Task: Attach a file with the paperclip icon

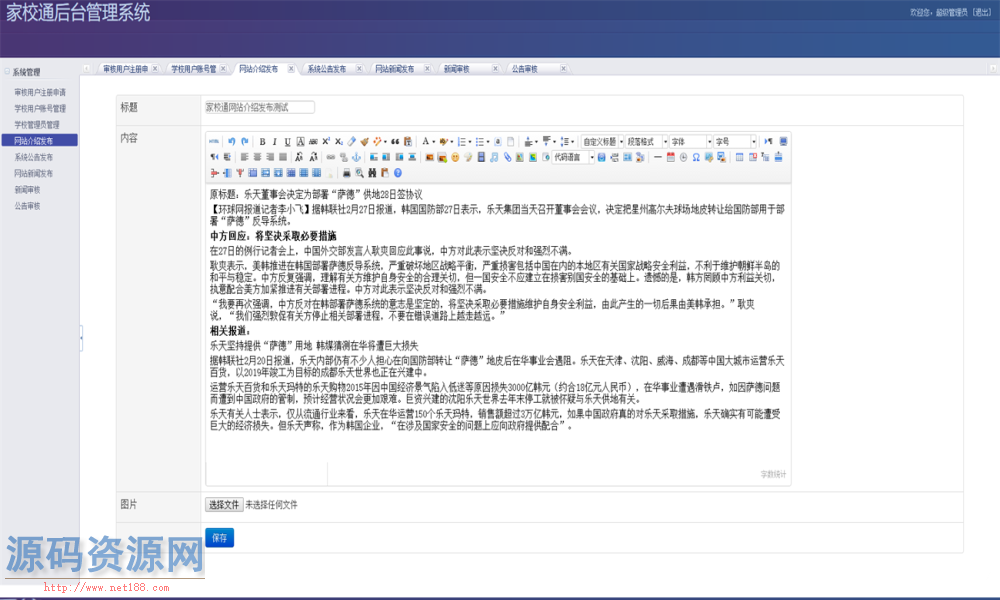Action: (x=508, y=157)
